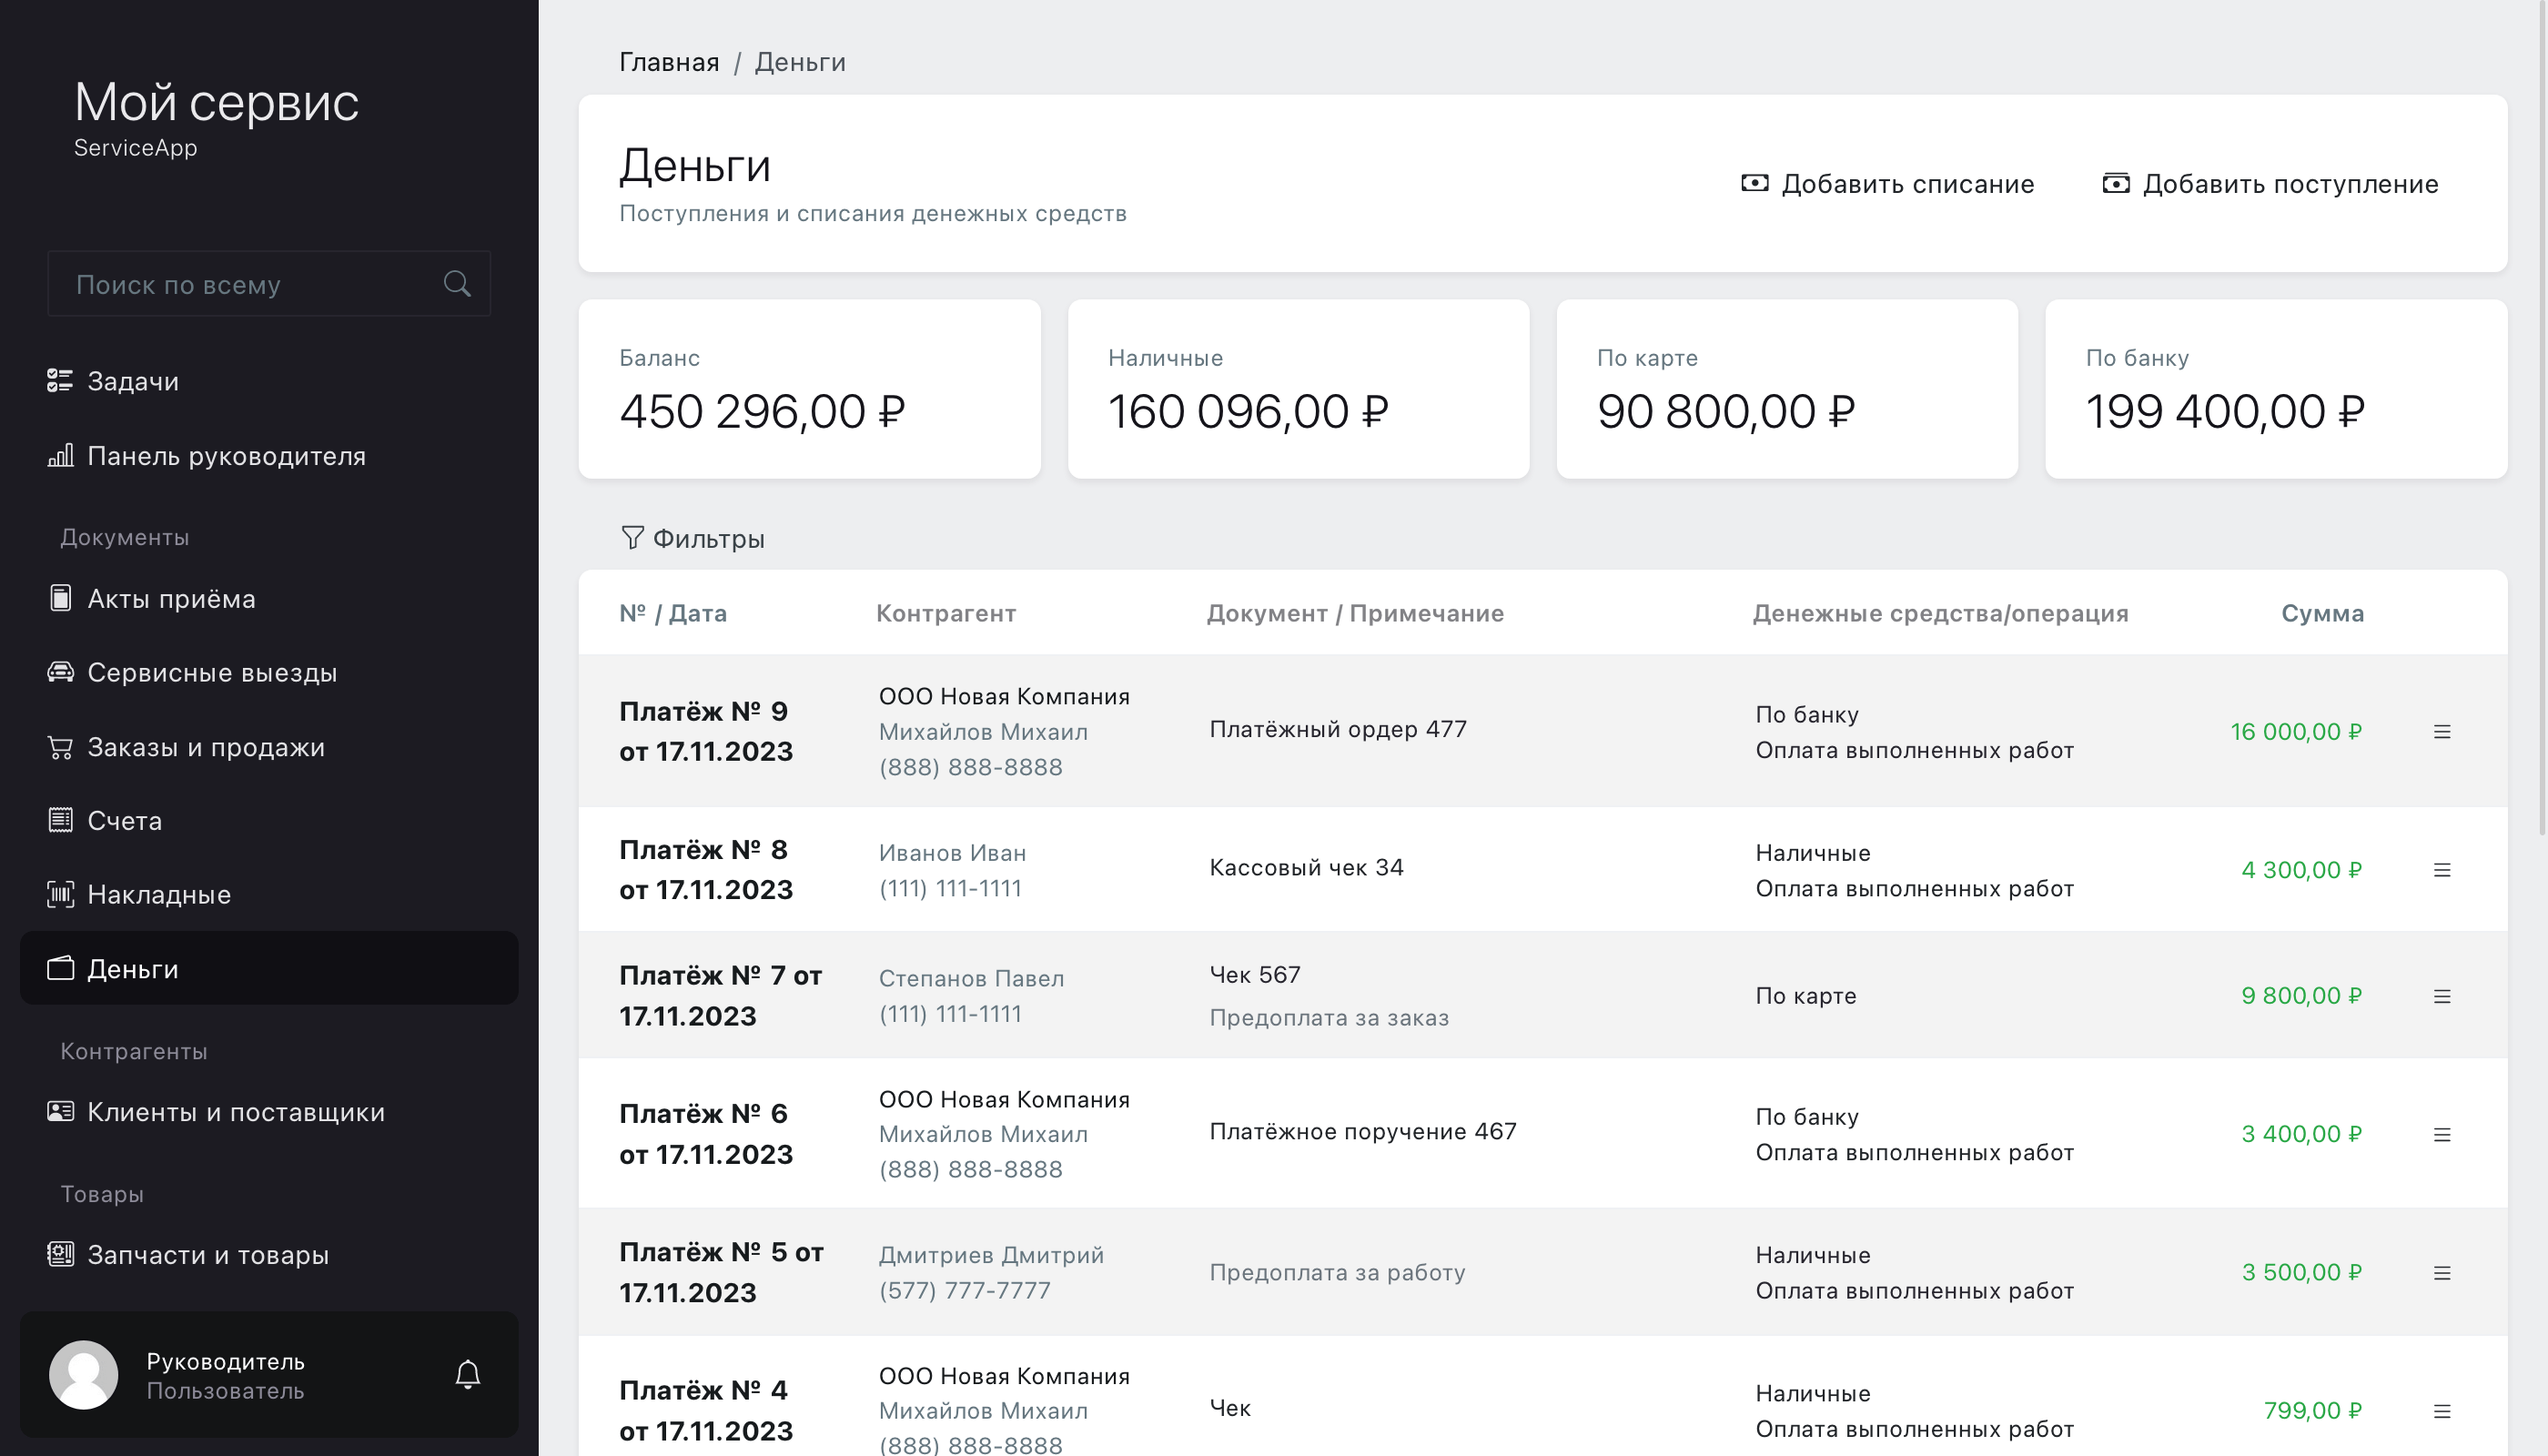Image resolution: width=2548 pixels, height=1456 pixels.
Task: Open notifications via the bell icon
Action: 468,1375
